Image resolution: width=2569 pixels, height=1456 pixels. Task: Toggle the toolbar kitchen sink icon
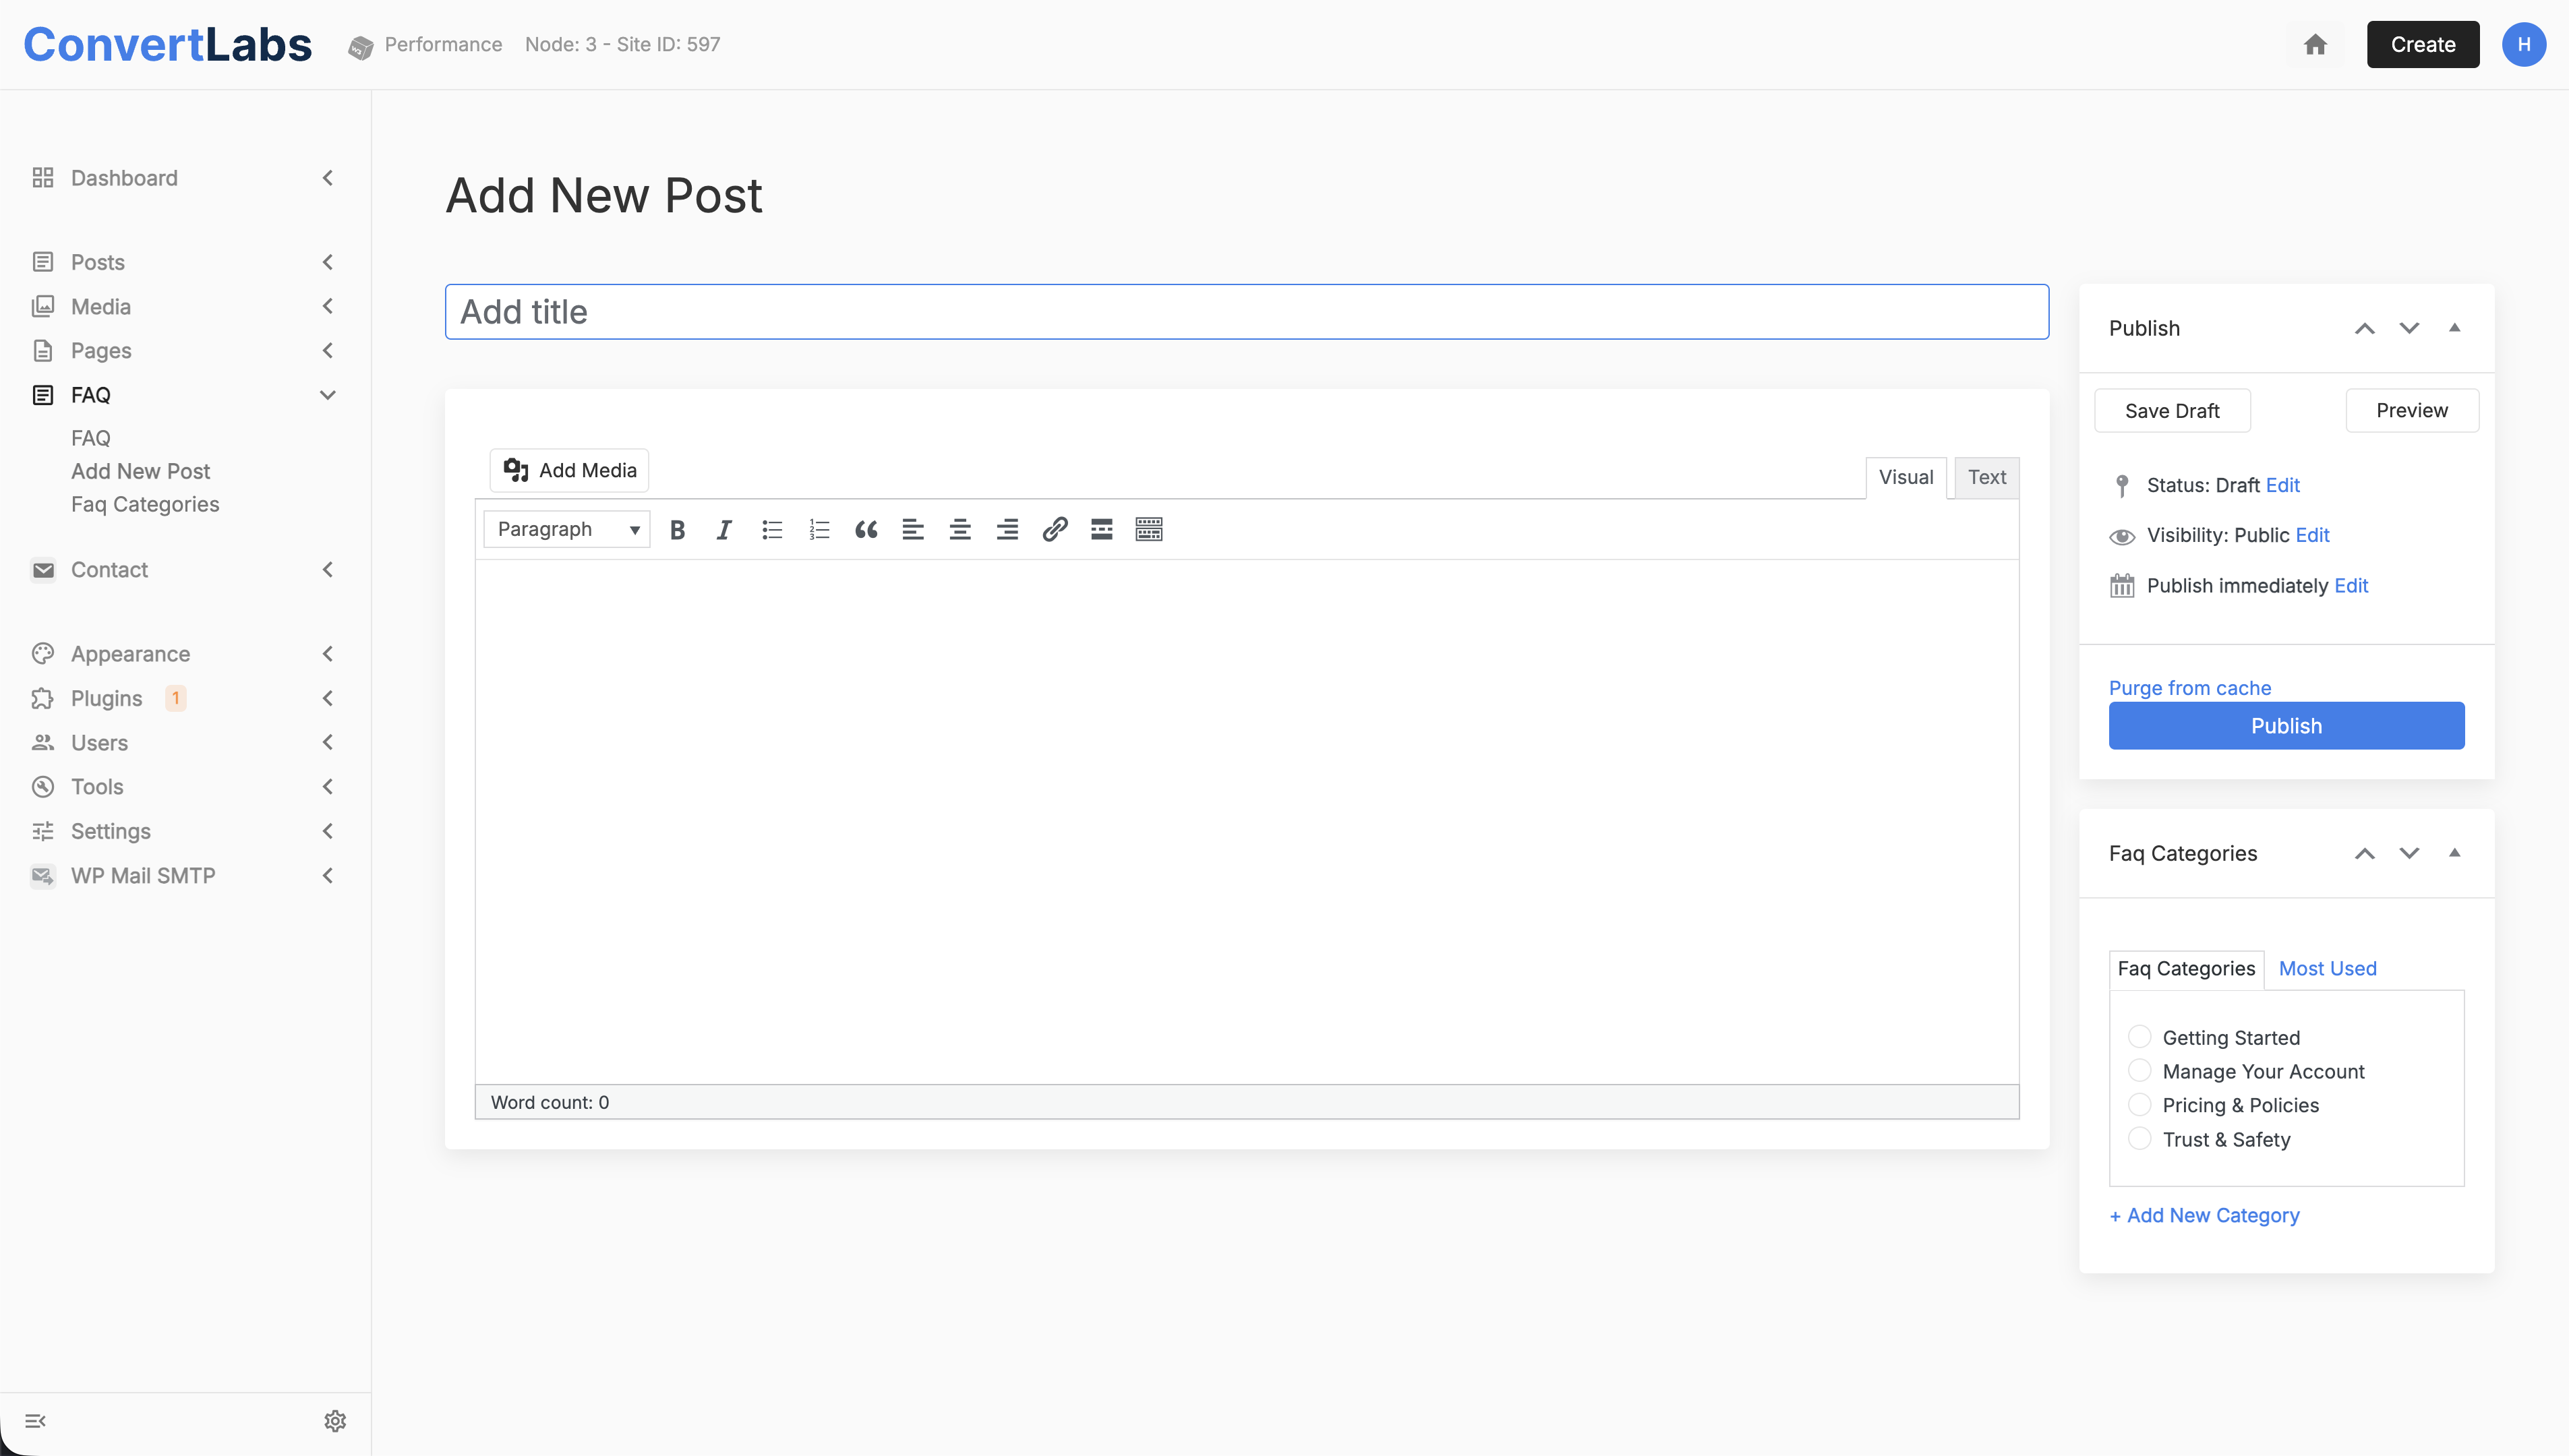1149,530
